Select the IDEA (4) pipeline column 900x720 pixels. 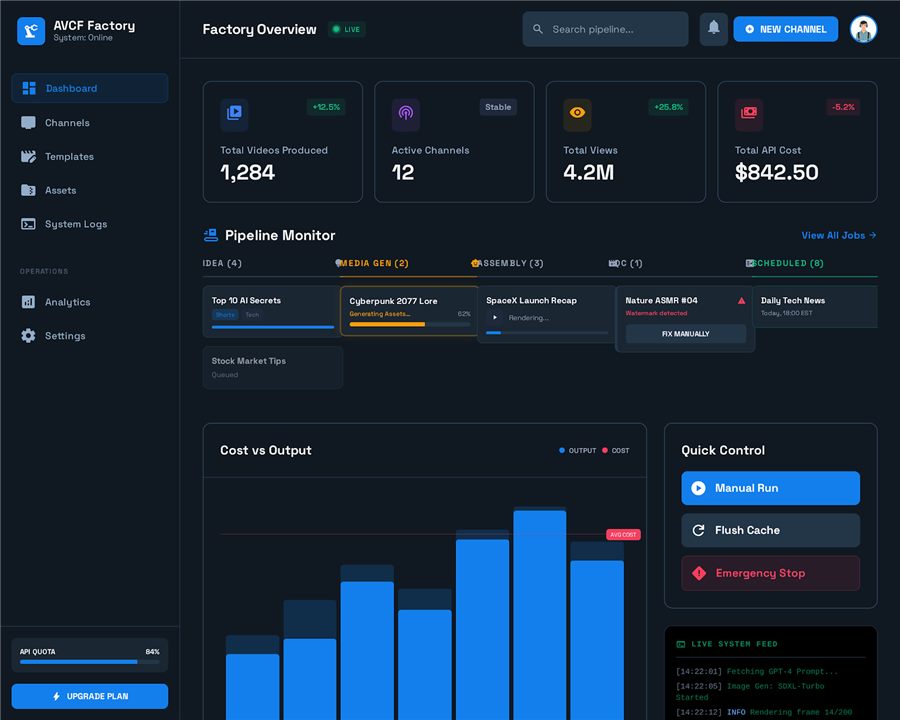click(222, 263)
